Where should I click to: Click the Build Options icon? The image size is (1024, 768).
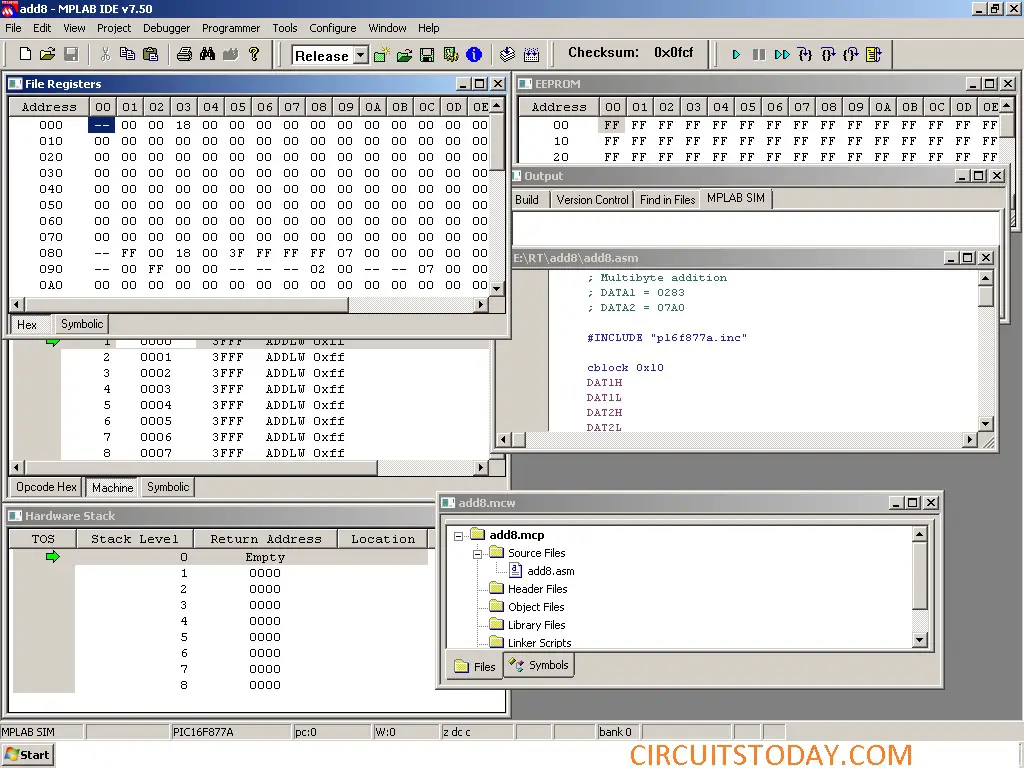pos(451,55)
